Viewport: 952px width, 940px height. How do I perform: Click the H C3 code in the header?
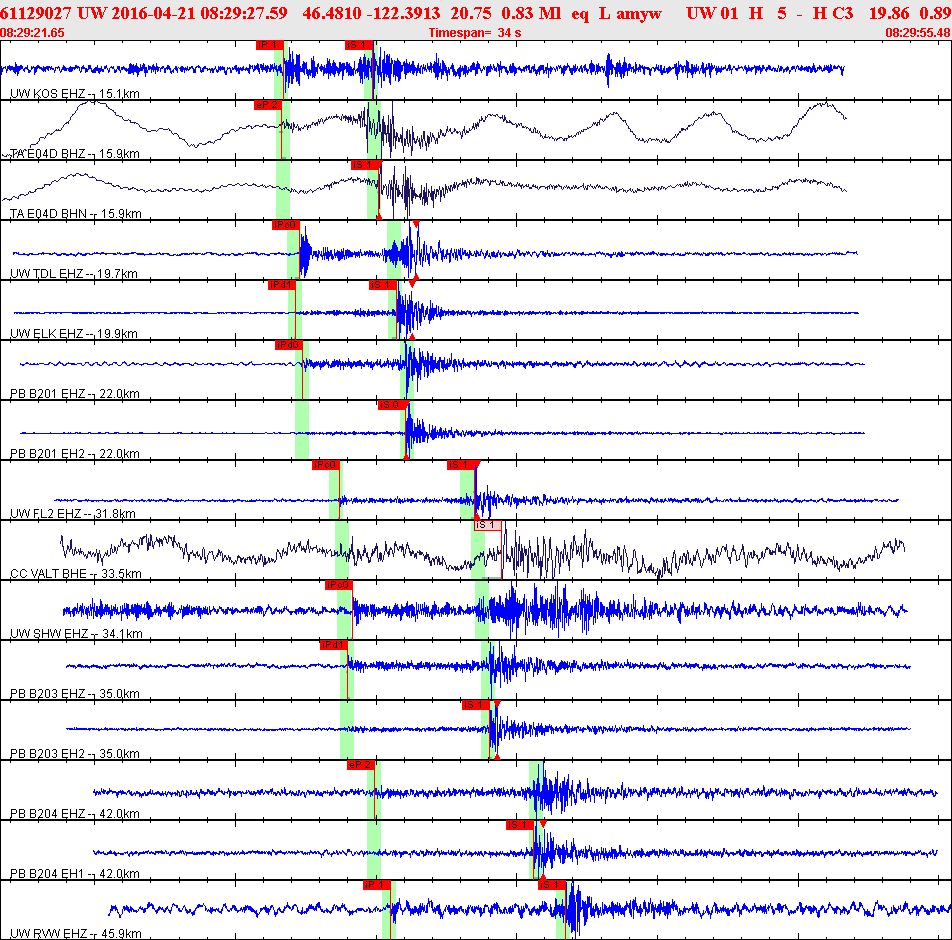(x=833, y=13)
